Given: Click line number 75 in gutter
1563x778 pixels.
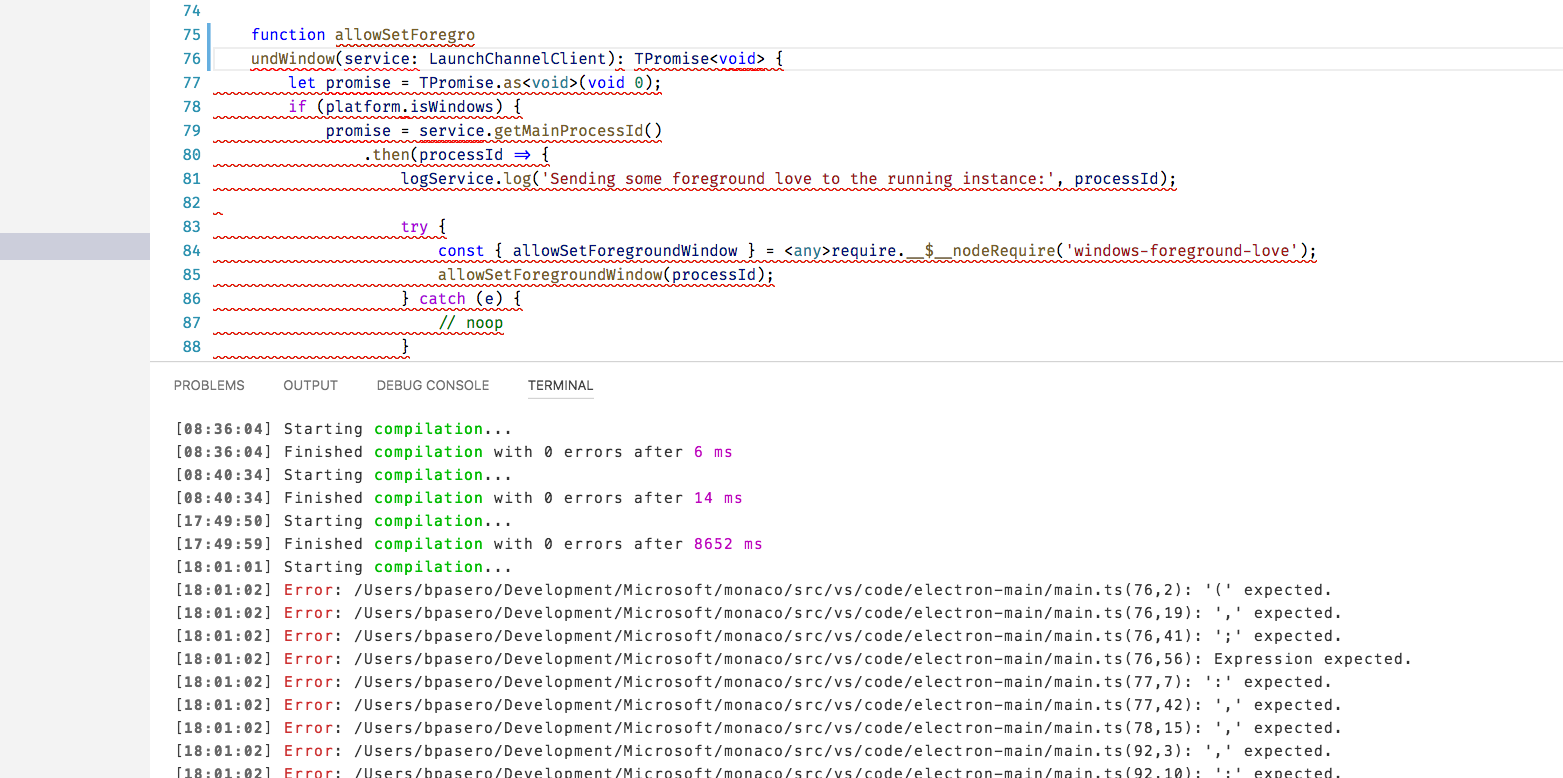Looking at the screenshot, I should [x=192, y=35].
